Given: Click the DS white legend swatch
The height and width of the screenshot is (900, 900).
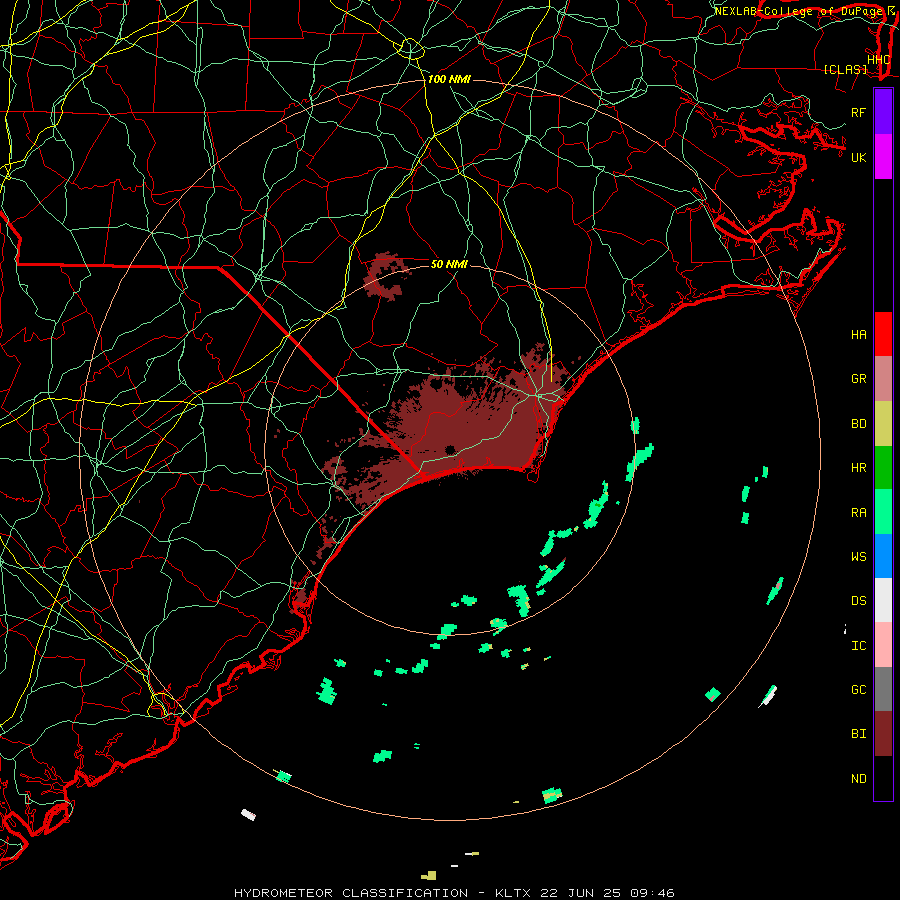Looking at the screenshot, I should (x=883, y=600).
